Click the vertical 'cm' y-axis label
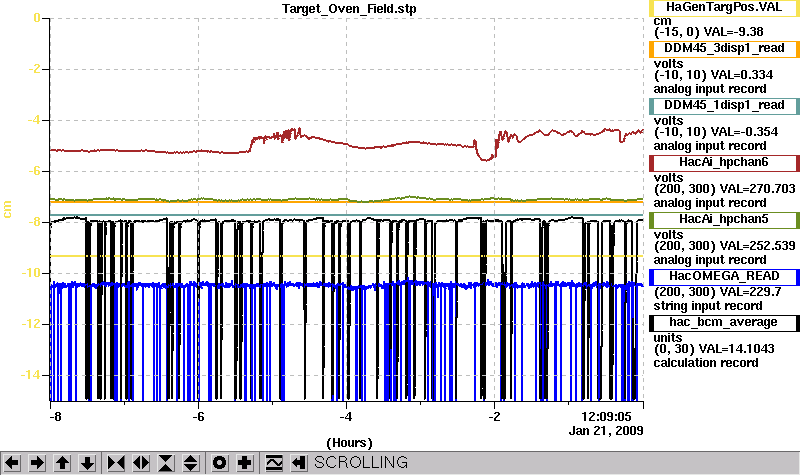The image size is (800, 475). coord(7,209)
